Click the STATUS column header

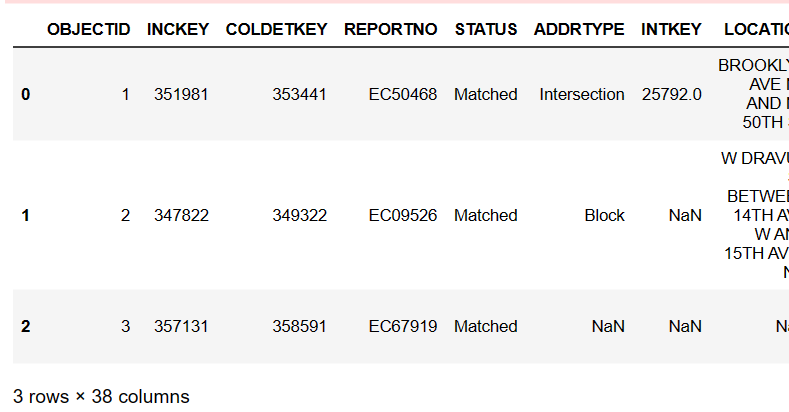tap(486, 29)
